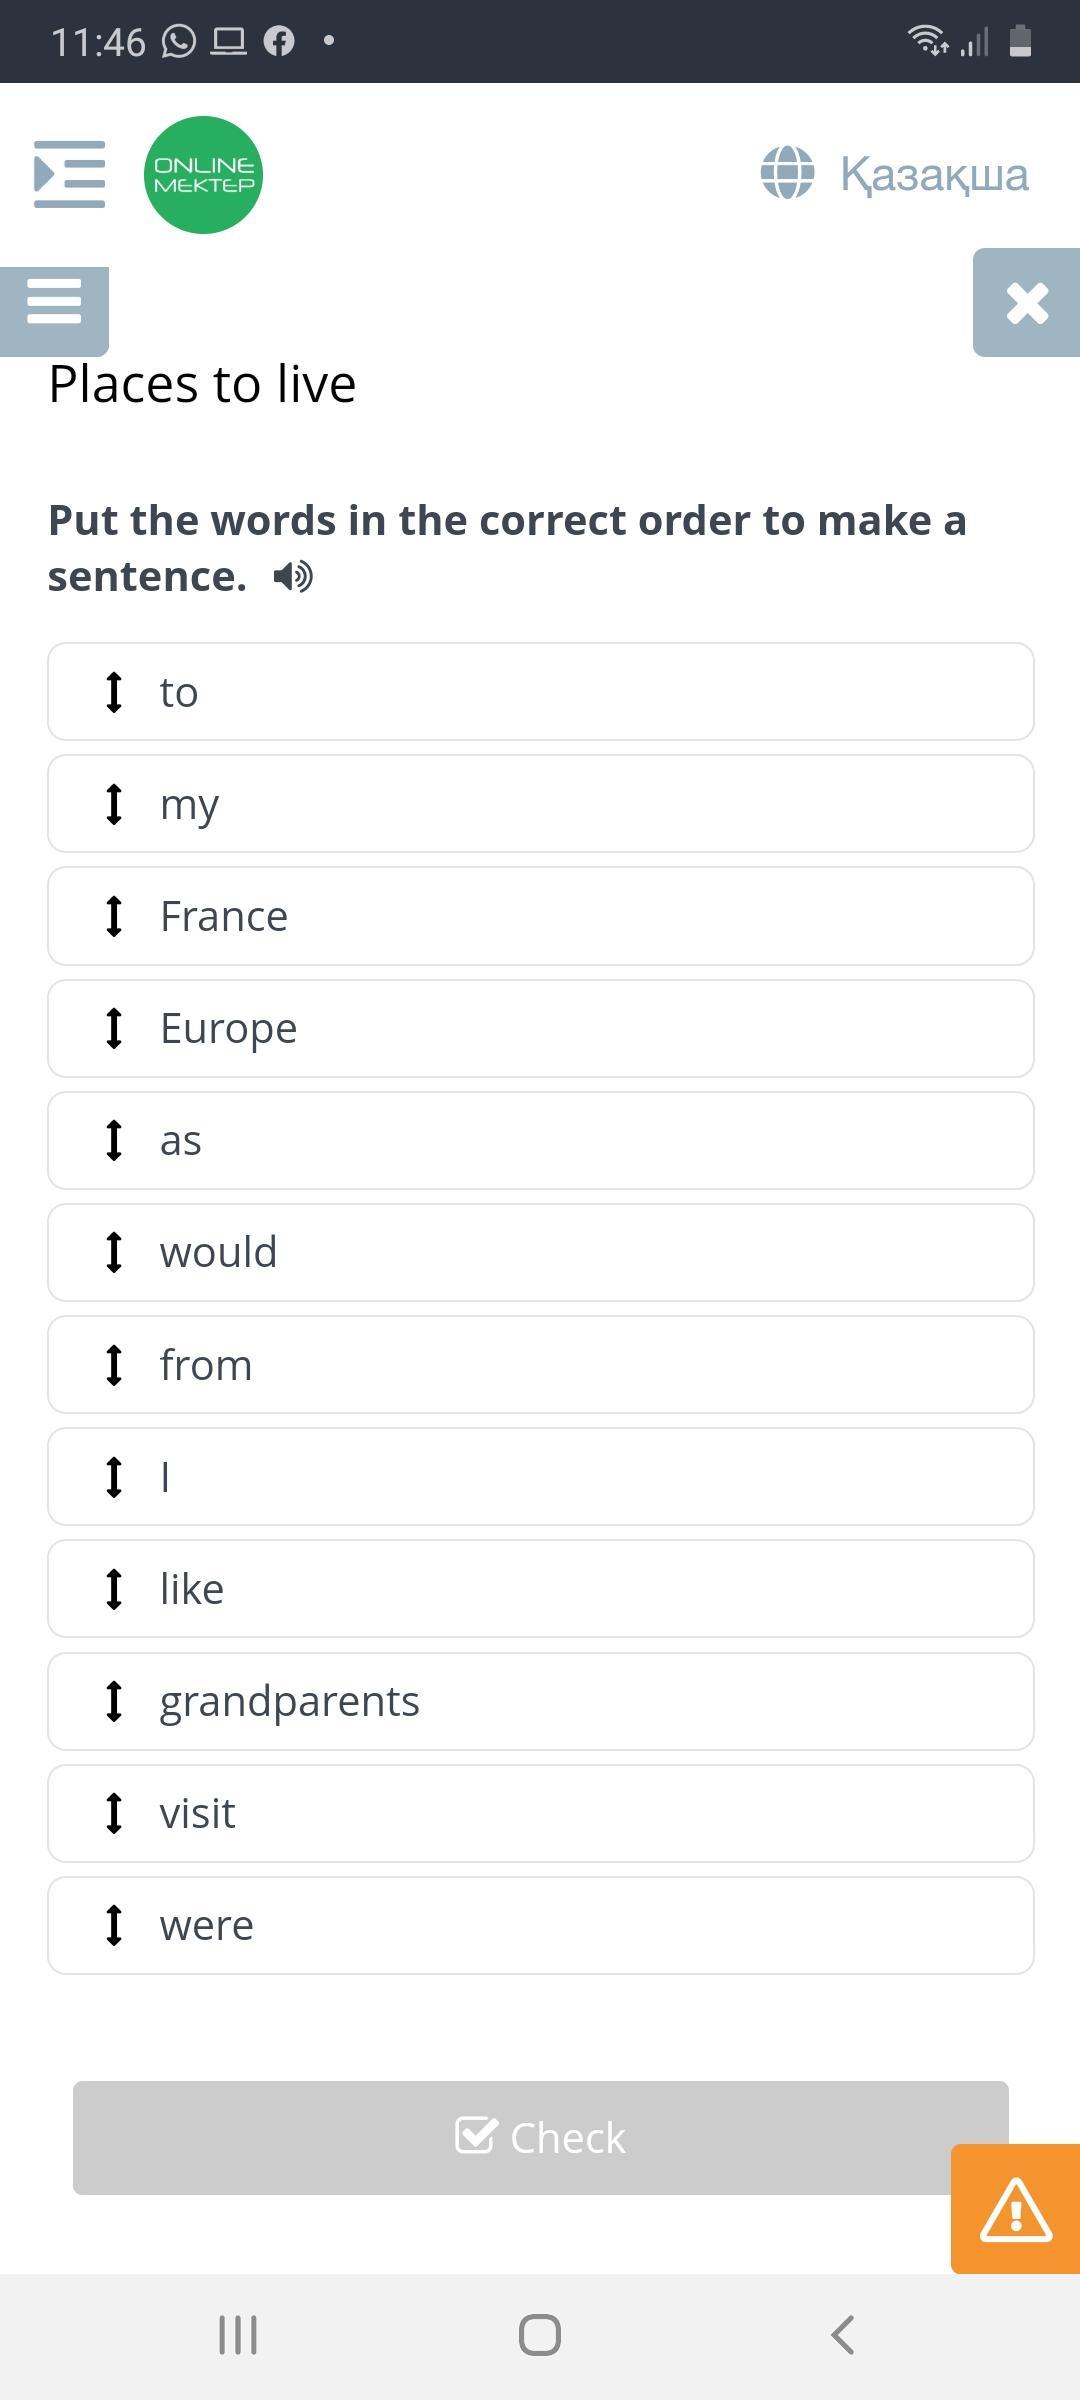The width and height of the screenshot is (1080, 2400).
Task: Select the 'Europe' word tile
Action: 540,1028
